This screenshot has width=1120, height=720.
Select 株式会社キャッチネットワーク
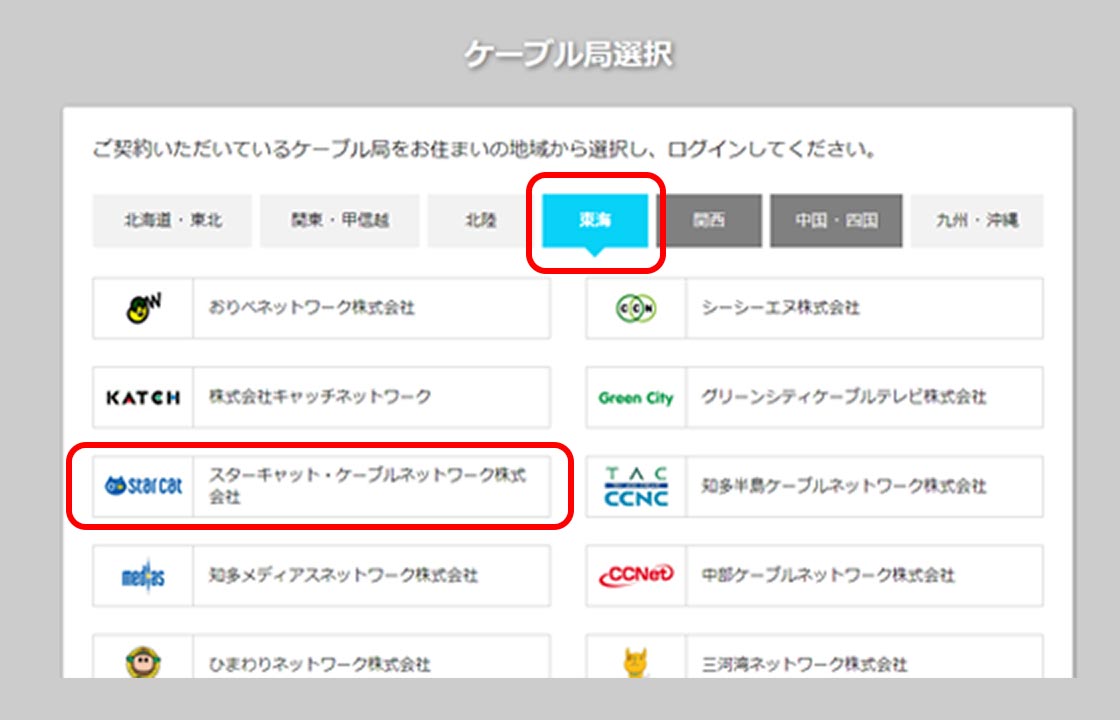point(321,398)
